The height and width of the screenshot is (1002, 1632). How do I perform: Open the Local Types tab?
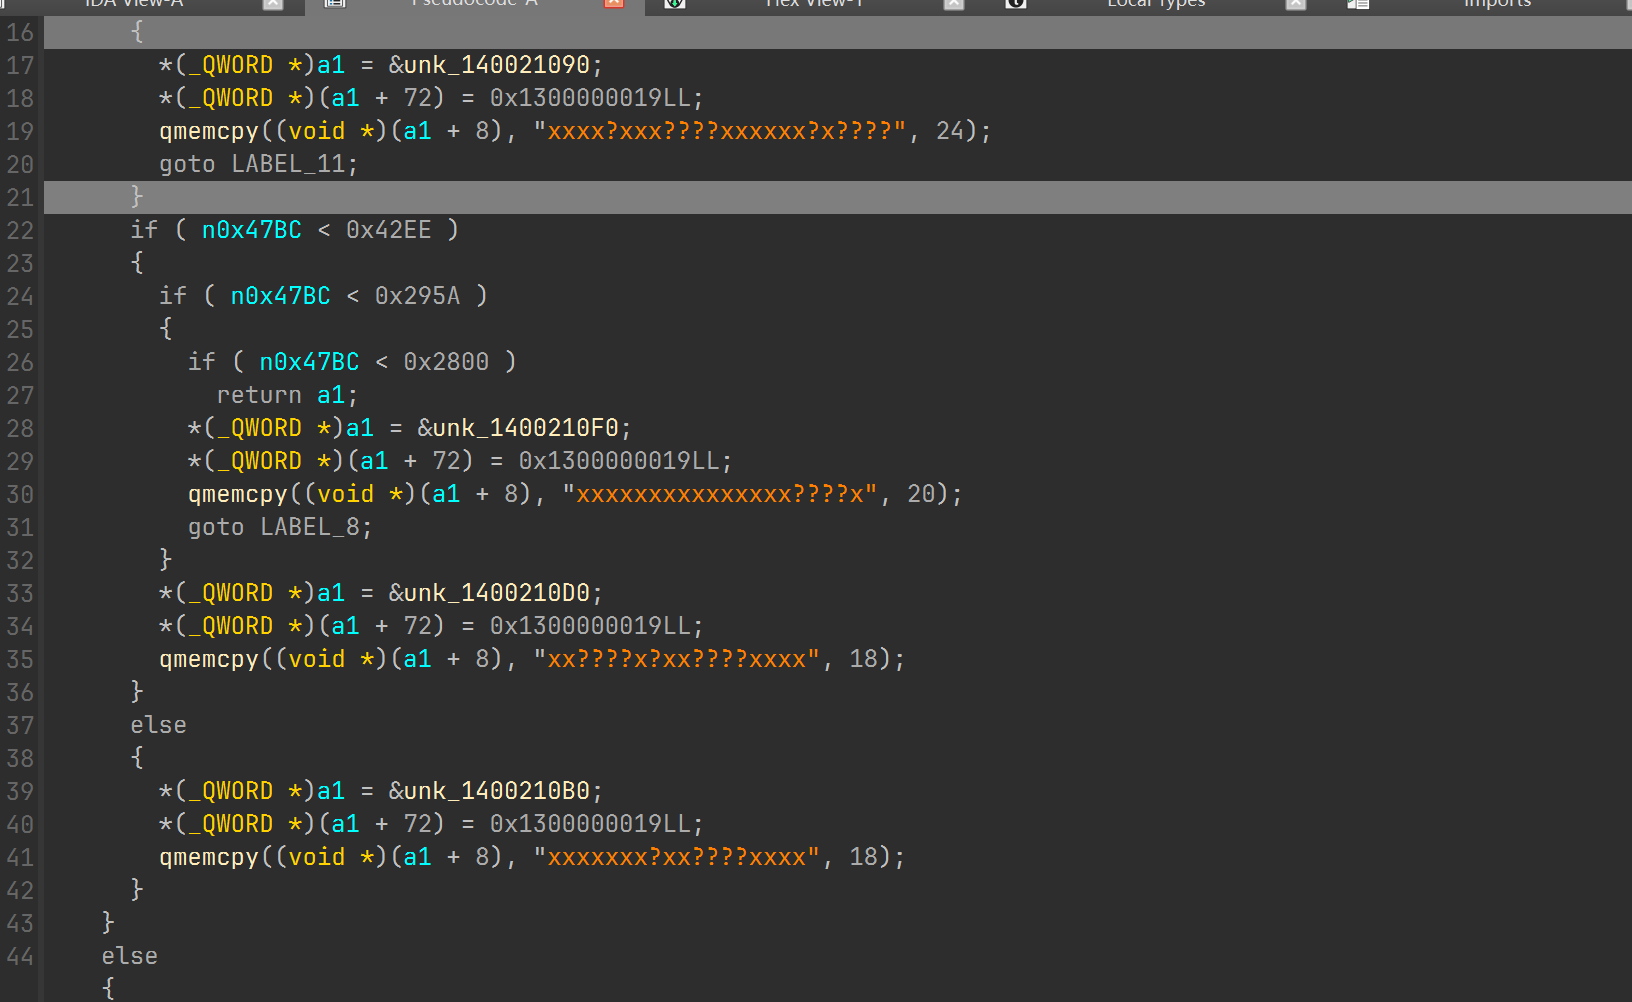click(x=1156, y=4)
